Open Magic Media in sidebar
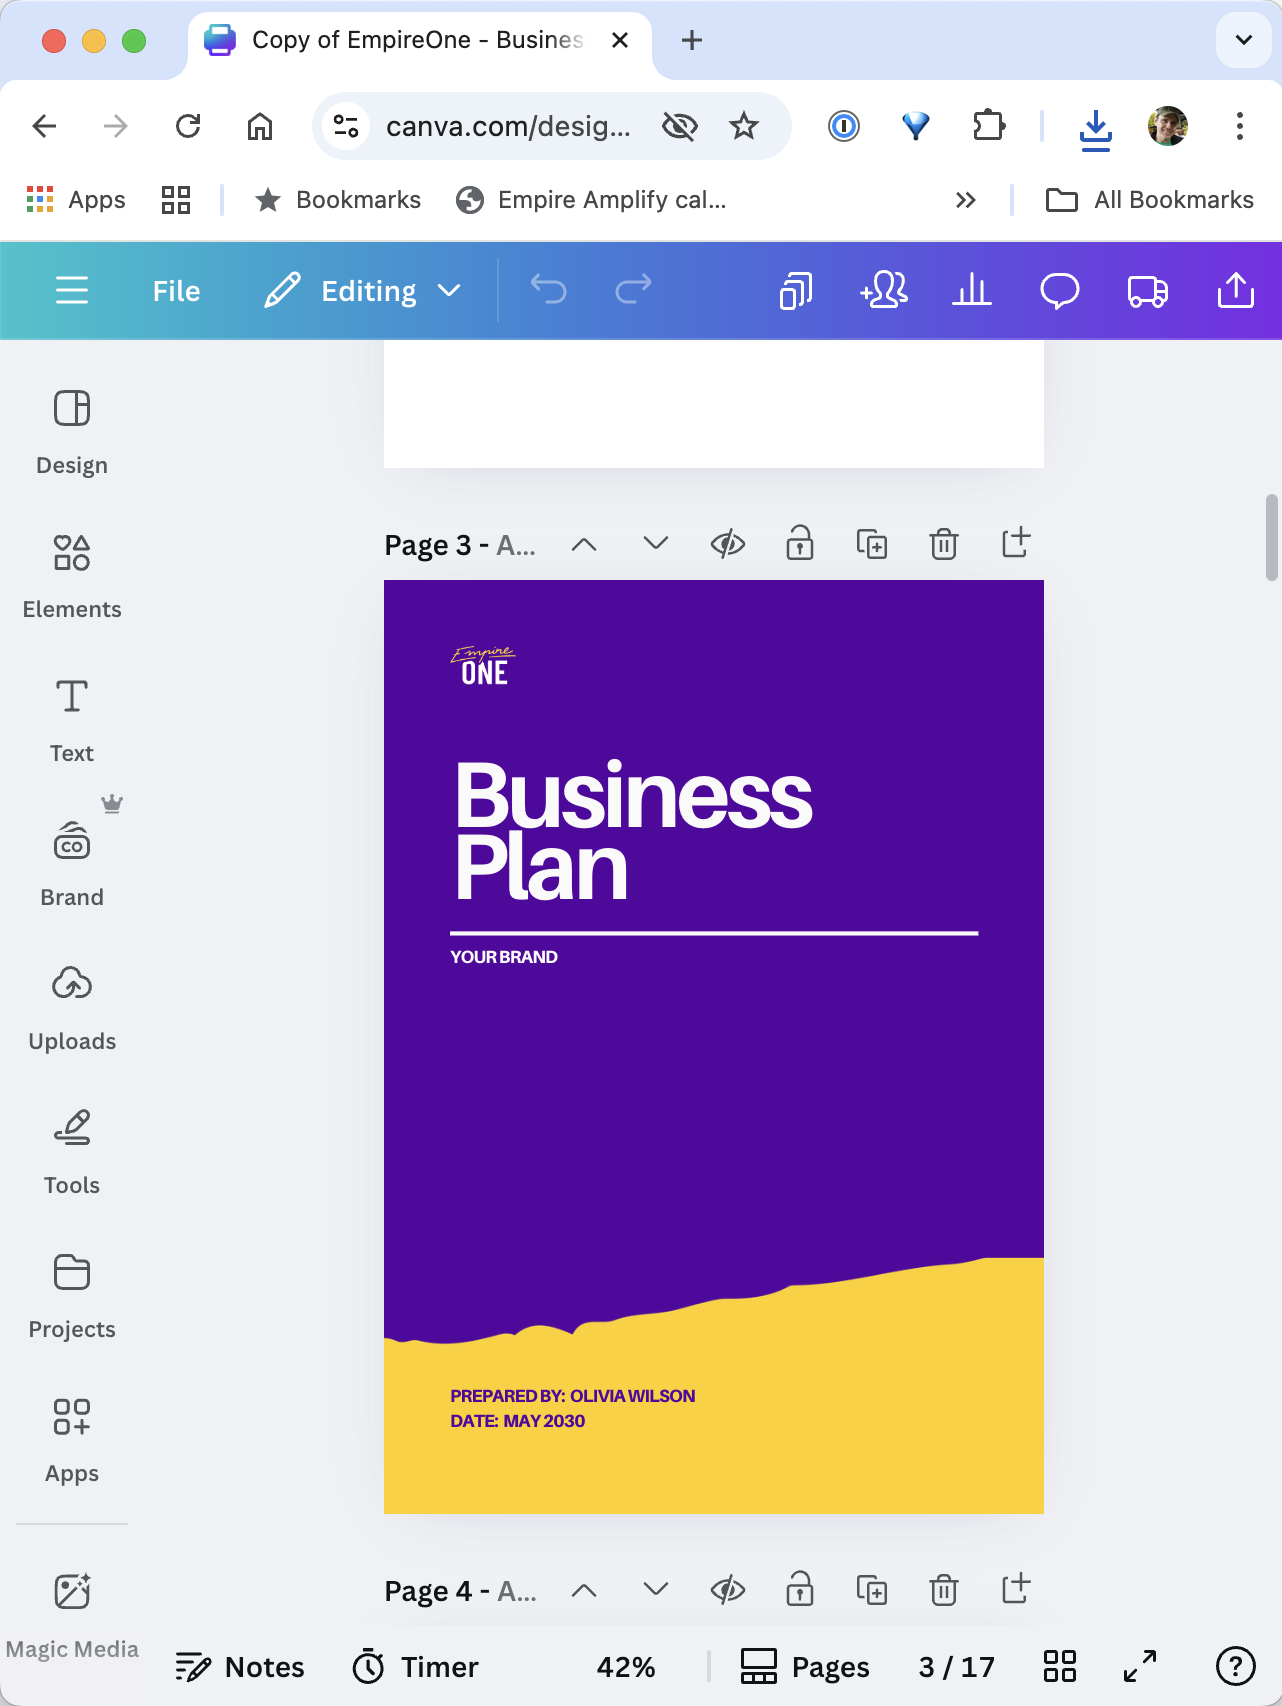 click(x=72, y=1614)
